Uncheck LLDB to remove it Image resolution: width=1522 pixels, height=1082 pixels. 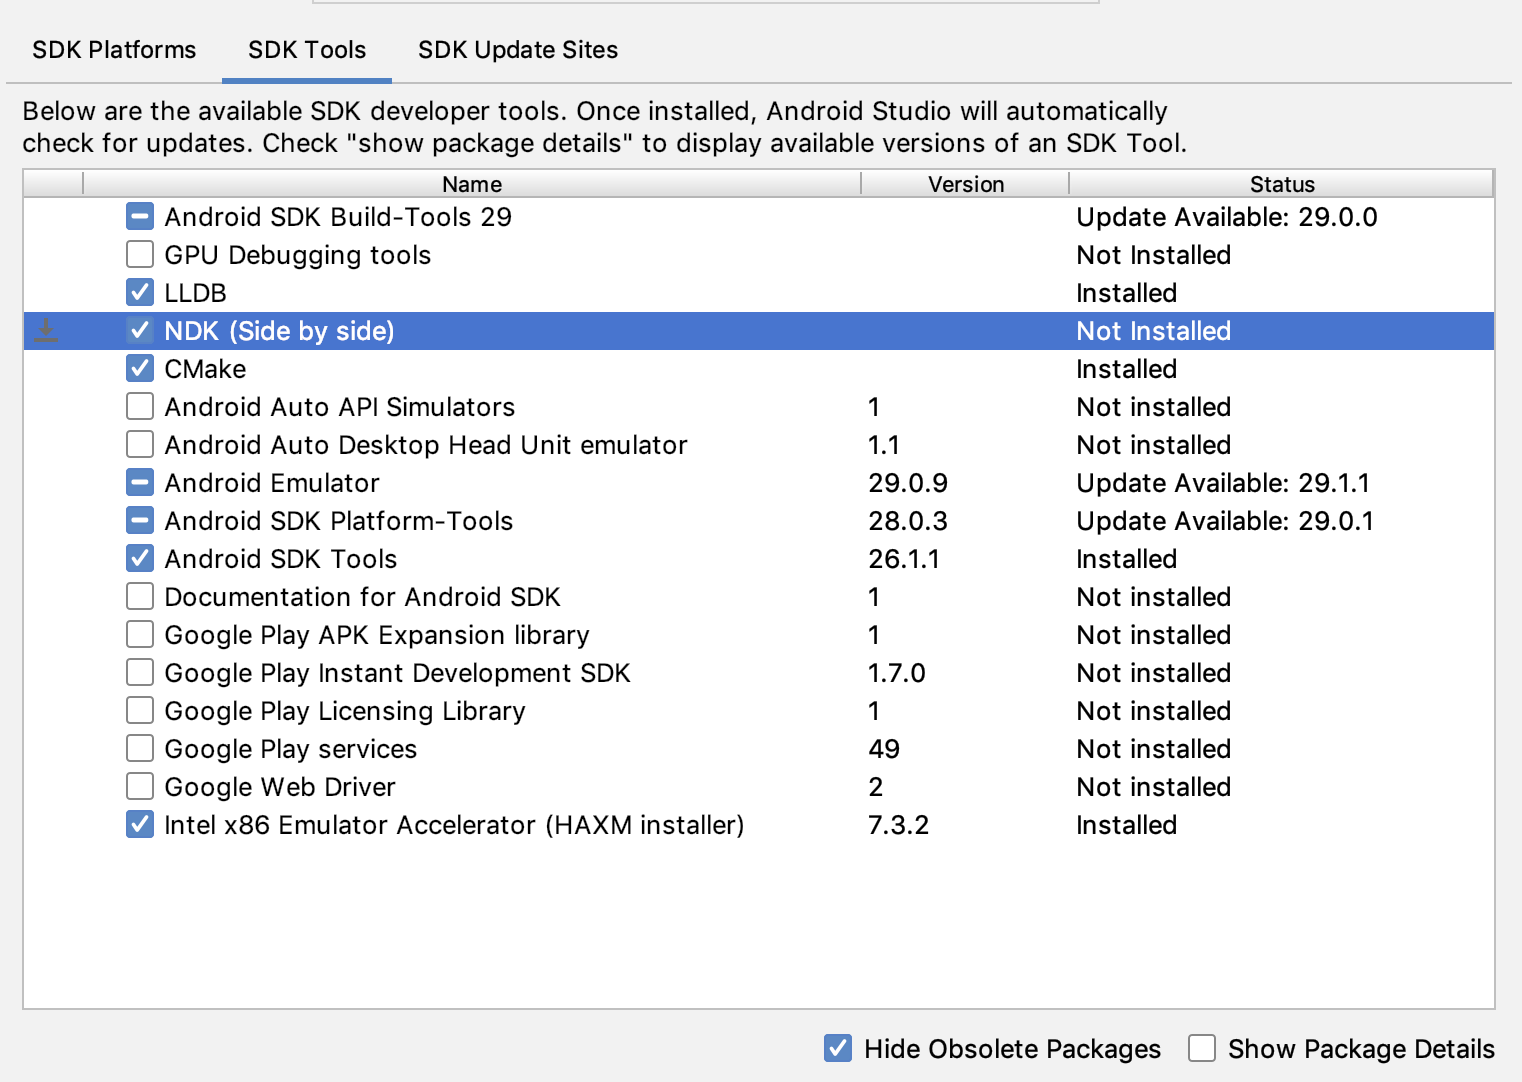(139, 292)
